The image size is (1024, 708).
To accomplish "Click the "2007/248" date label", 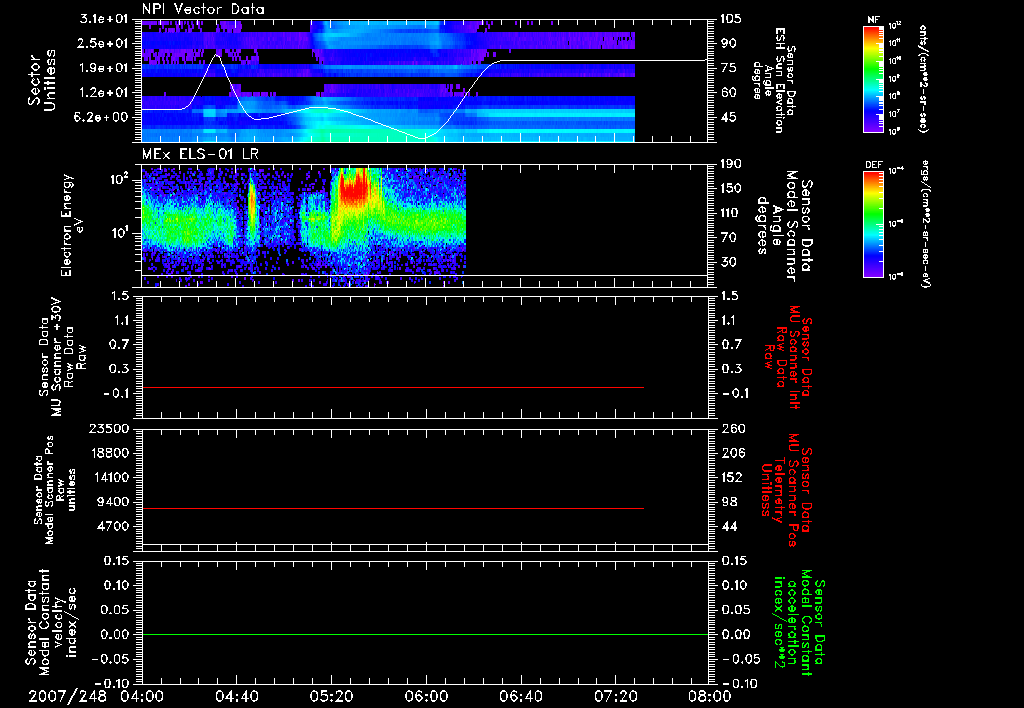I will coord(67,696).
